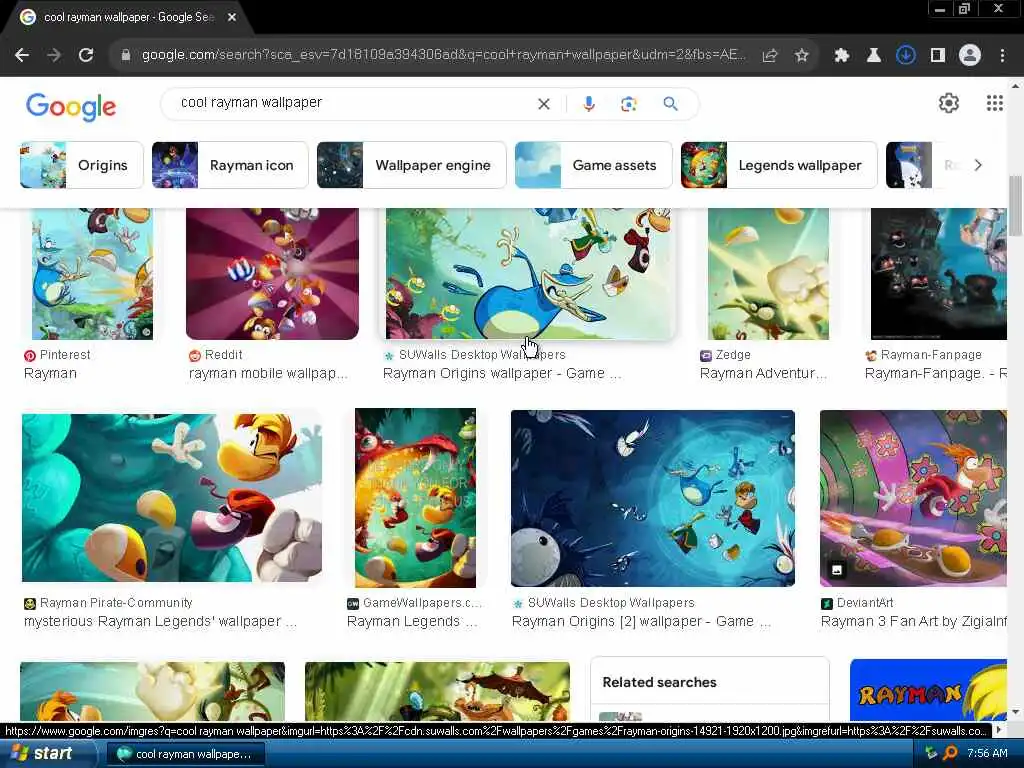The height and width of the screenshot is (768, 1024).
Task: Filter by Game assets chip
Action: pos(594,165)
